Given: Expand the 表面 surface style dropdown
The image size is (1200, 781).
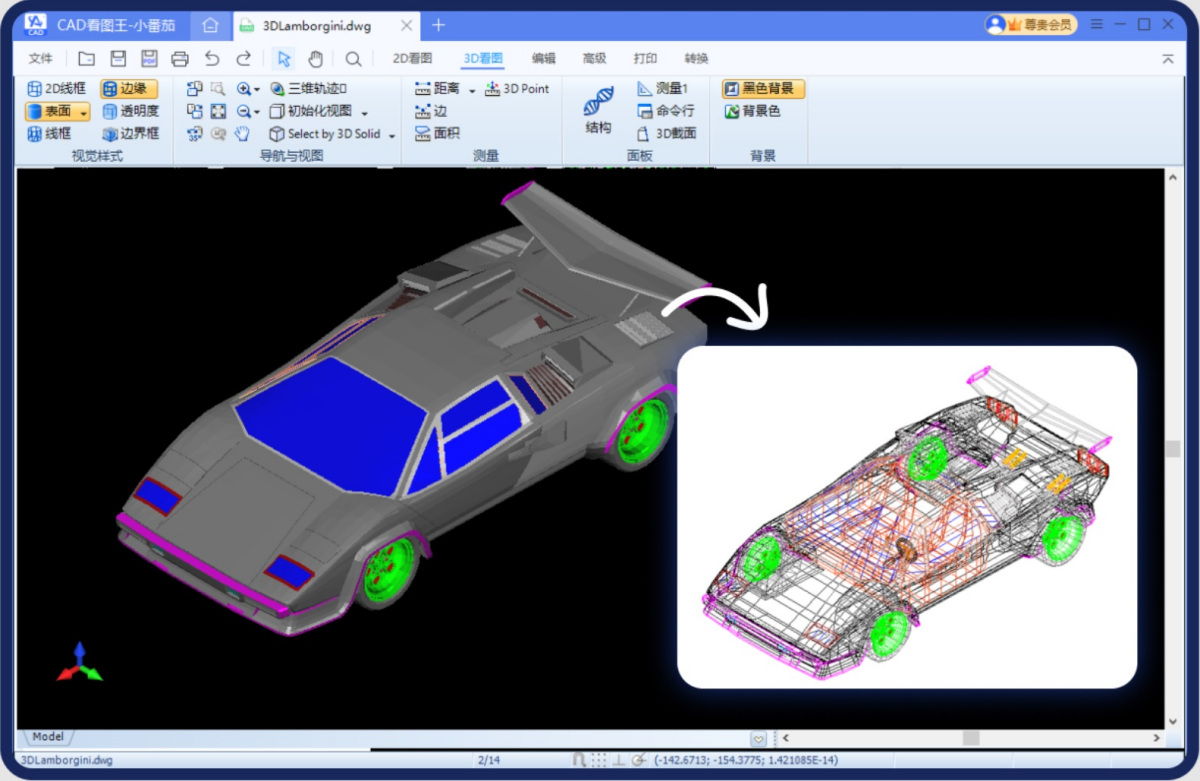Looking at the screenshot, I should (x=84, y=112).
